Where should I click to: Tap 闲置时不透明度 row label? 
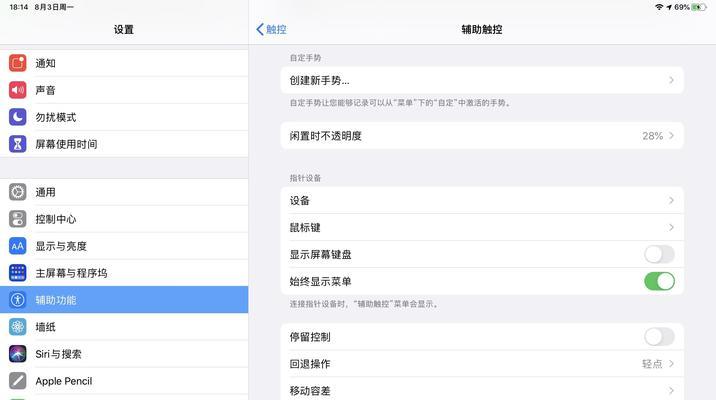point(326,136)
